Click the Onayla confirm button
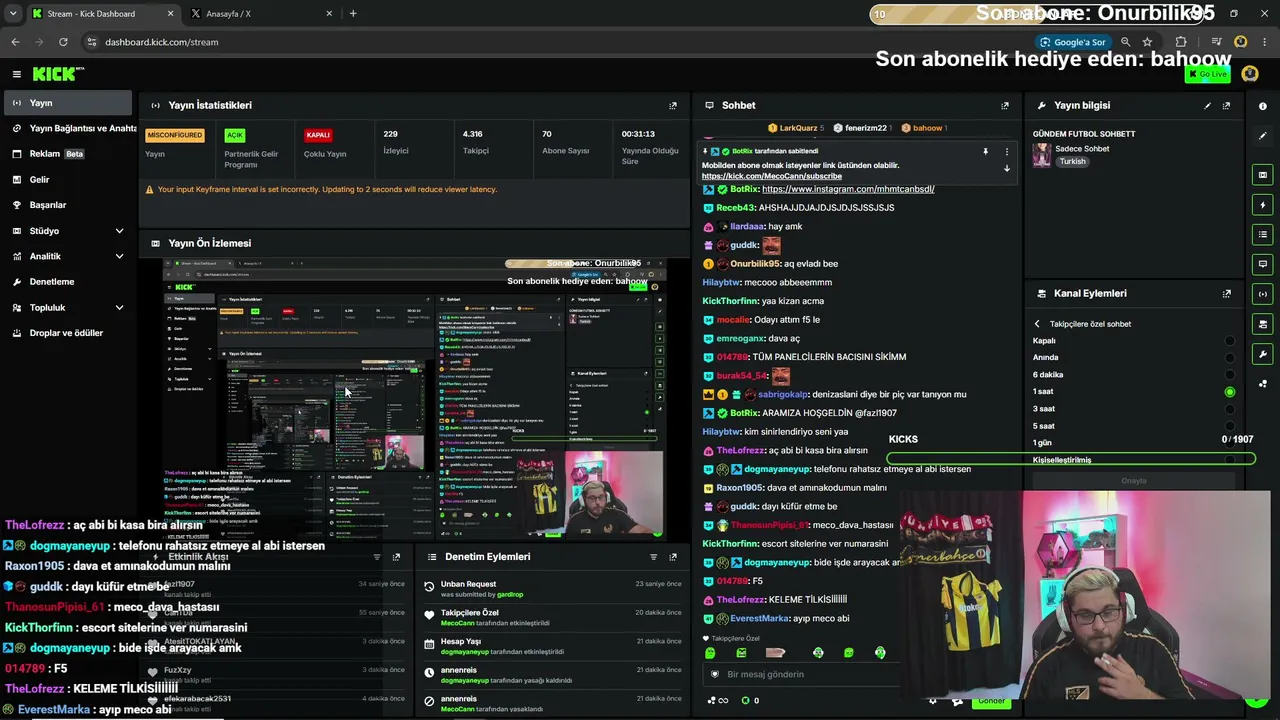The width and height of the screenshot is (1280, 720). pyautogui.click(x=1134, y=481)
